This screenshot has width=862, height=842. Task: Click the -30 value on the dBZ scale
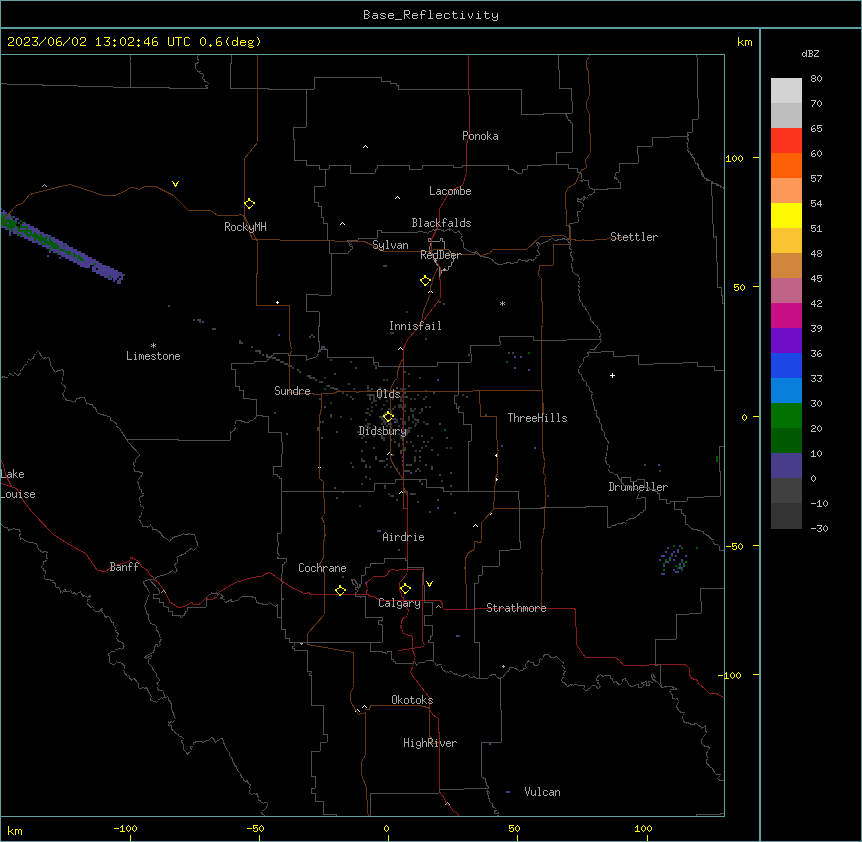click(x=819, y=528)
